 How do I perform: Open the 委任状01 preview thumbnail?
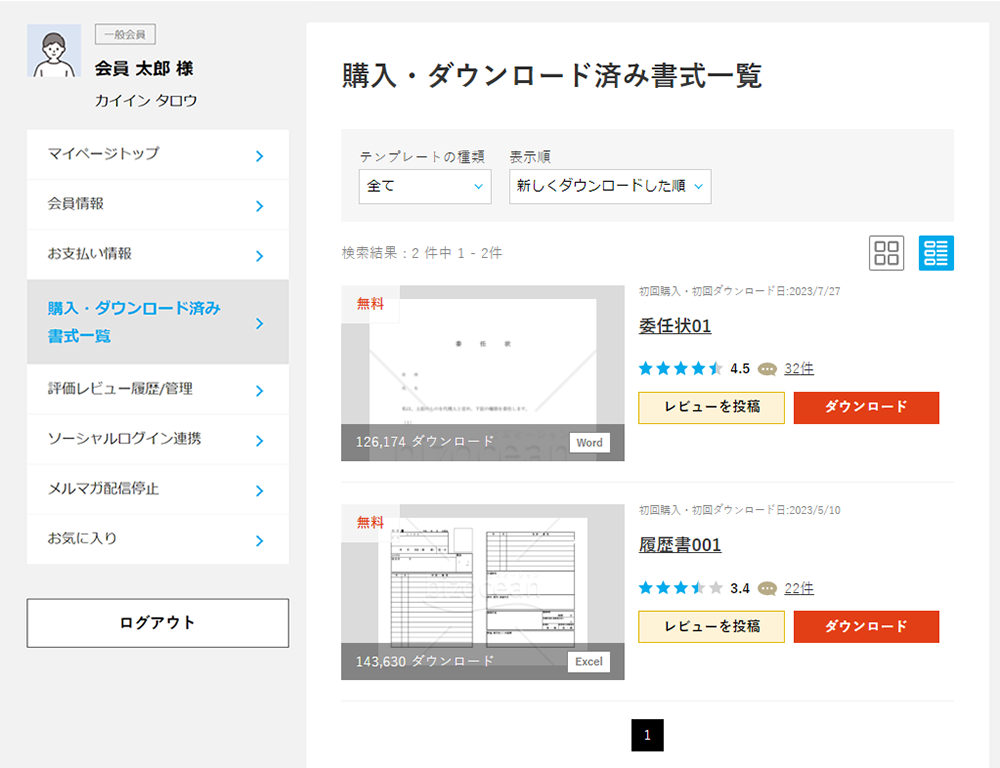(x=483, y=373)
